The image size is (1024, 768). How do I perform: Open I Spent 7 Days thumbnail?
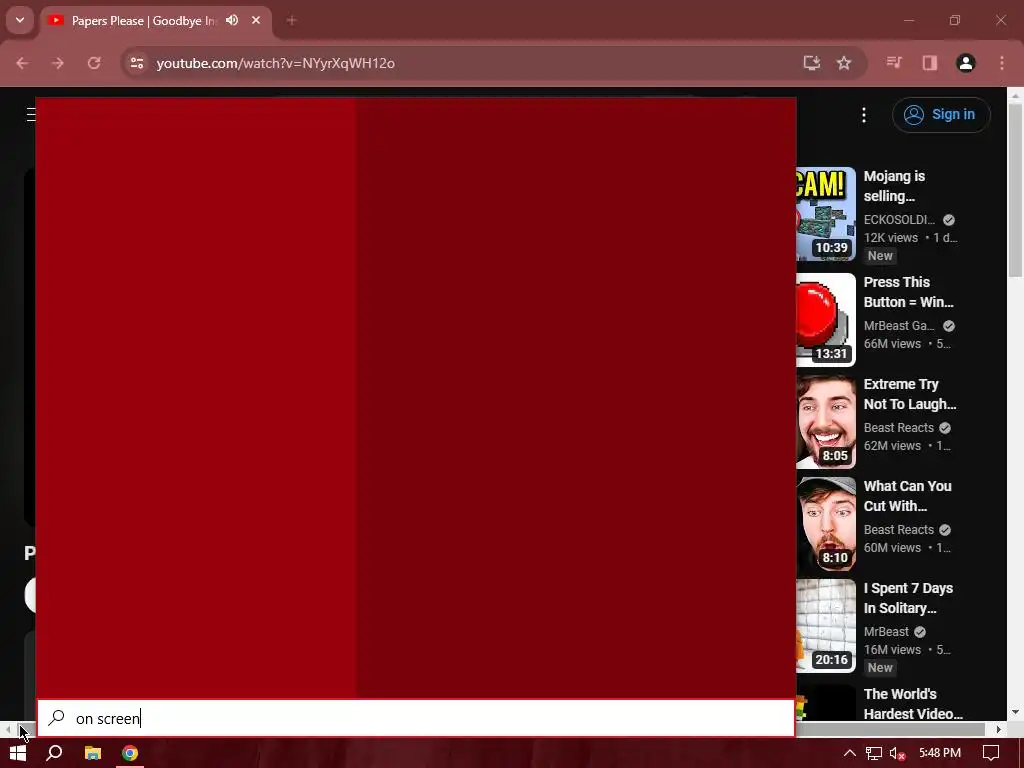click(825, 626)
